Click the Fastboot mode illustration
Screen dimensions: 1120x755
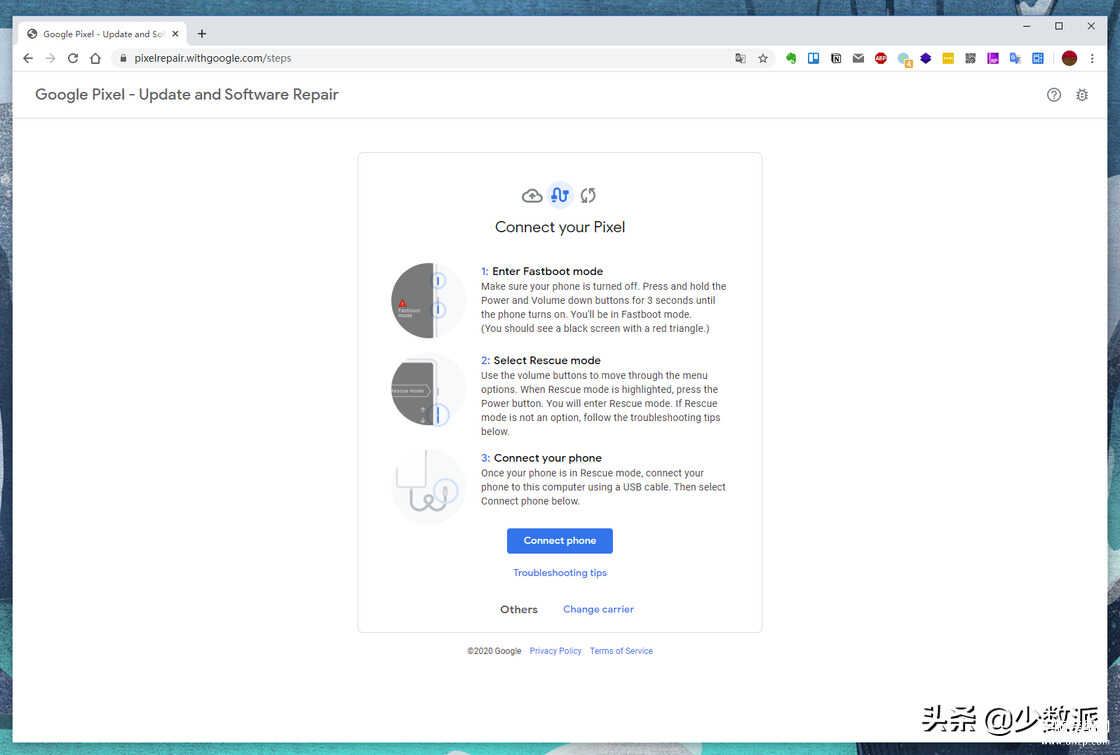428,301
